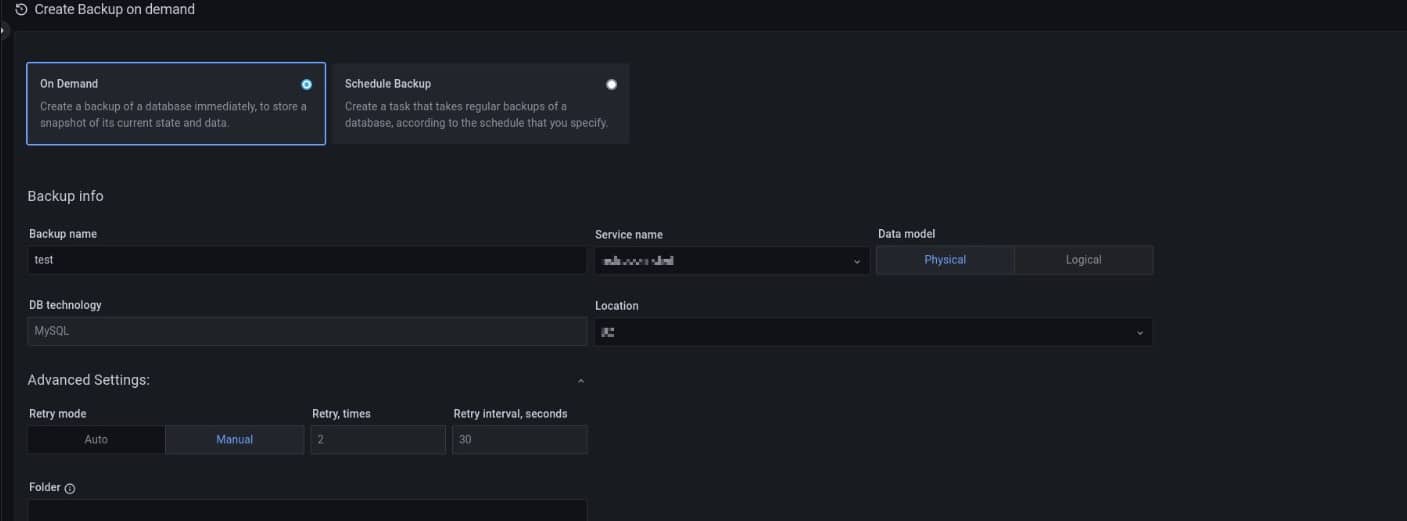1407x521 pixels.
Task: Click the Retry times field
Action: tap(378, 440)
